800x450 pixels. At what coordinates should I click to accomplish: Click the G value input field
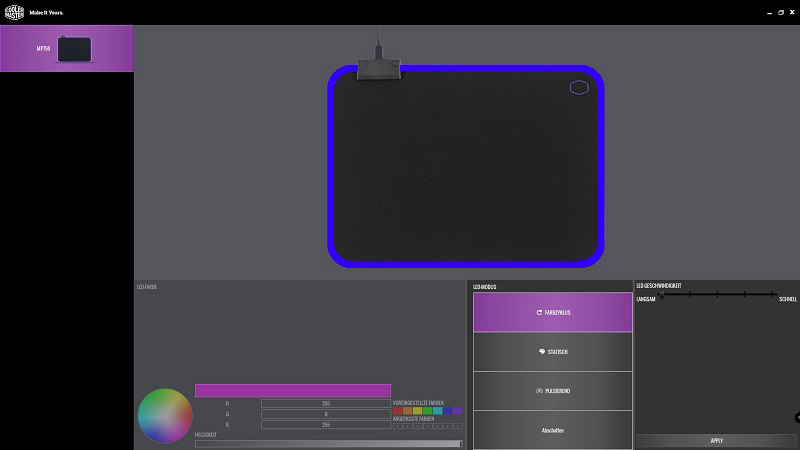(x=326, y=414)
